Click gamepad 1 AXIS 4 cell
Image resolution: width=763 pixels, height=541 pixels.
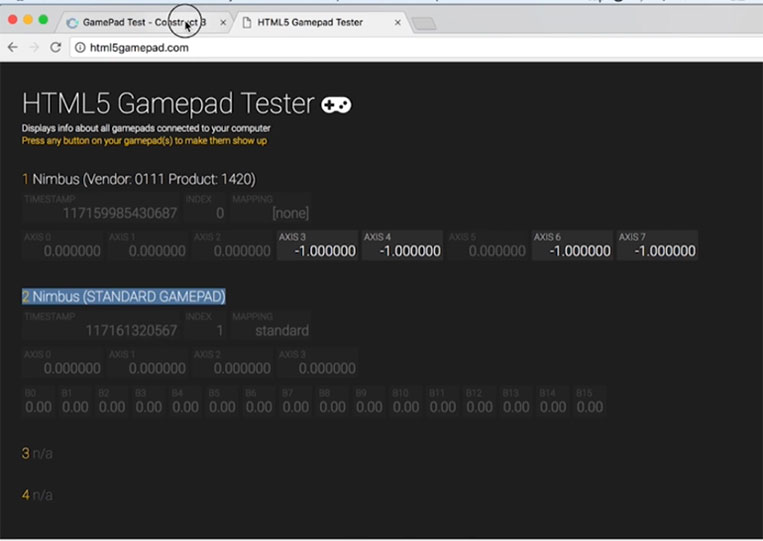(x=402, y=245)
